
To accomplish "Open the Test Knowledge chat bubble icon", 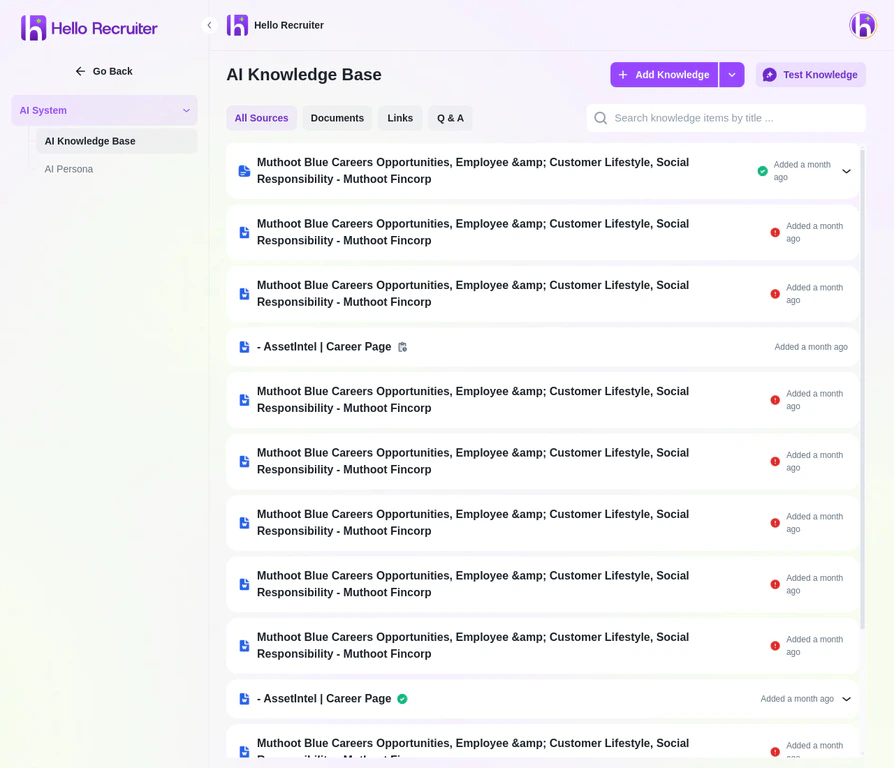I will tap(769, 74).
